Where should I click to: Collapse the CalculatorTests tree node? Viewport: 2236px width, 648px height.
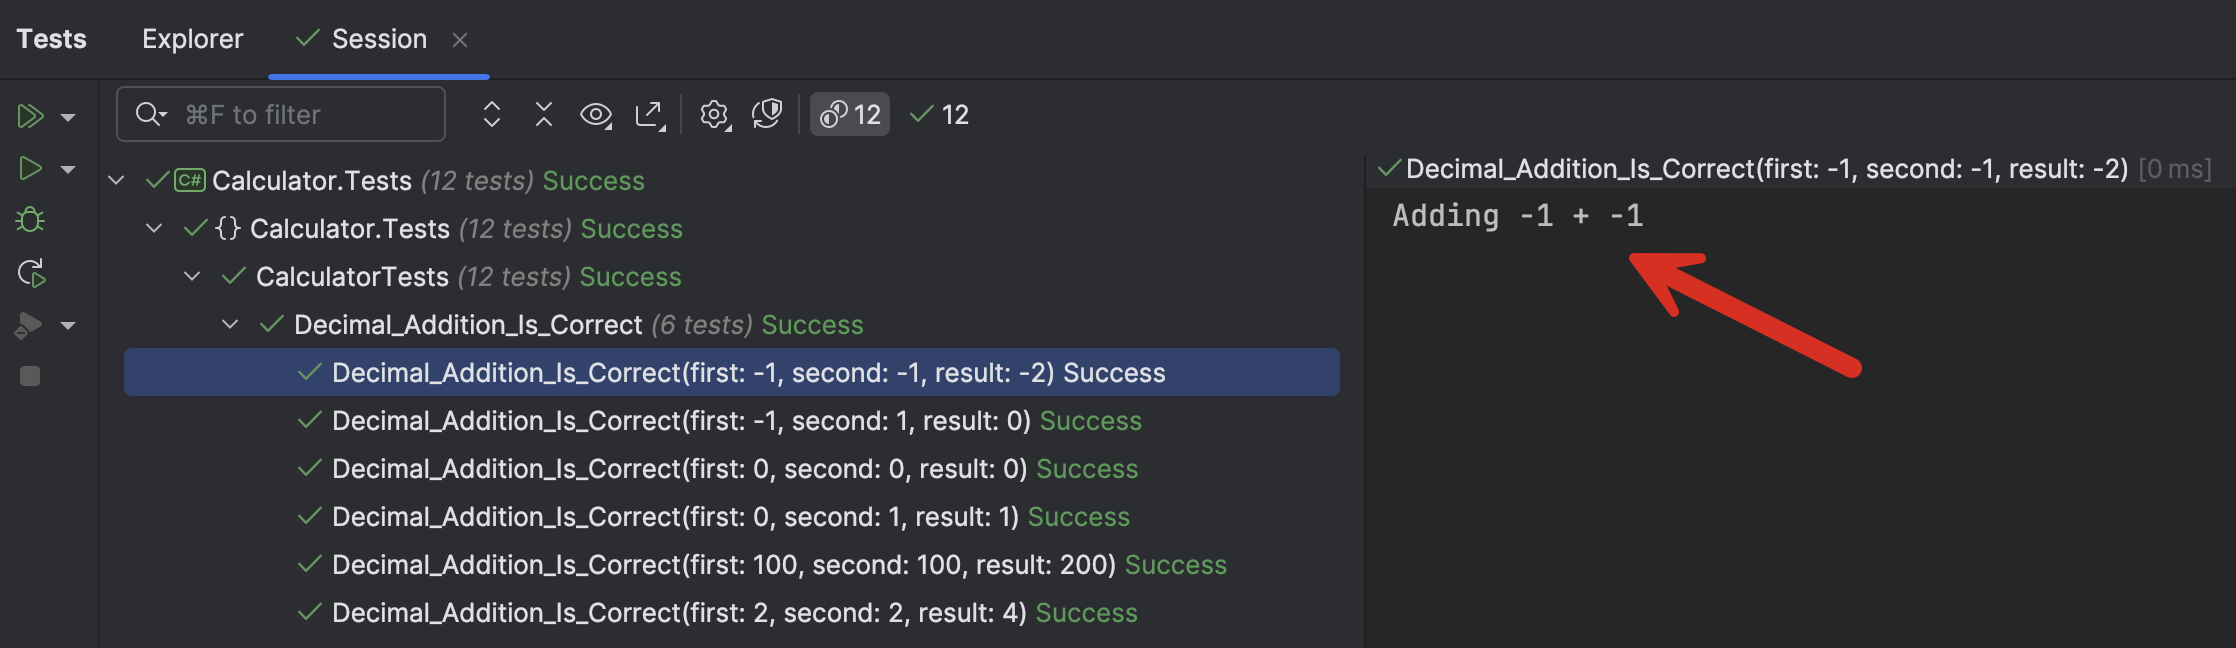192,276
